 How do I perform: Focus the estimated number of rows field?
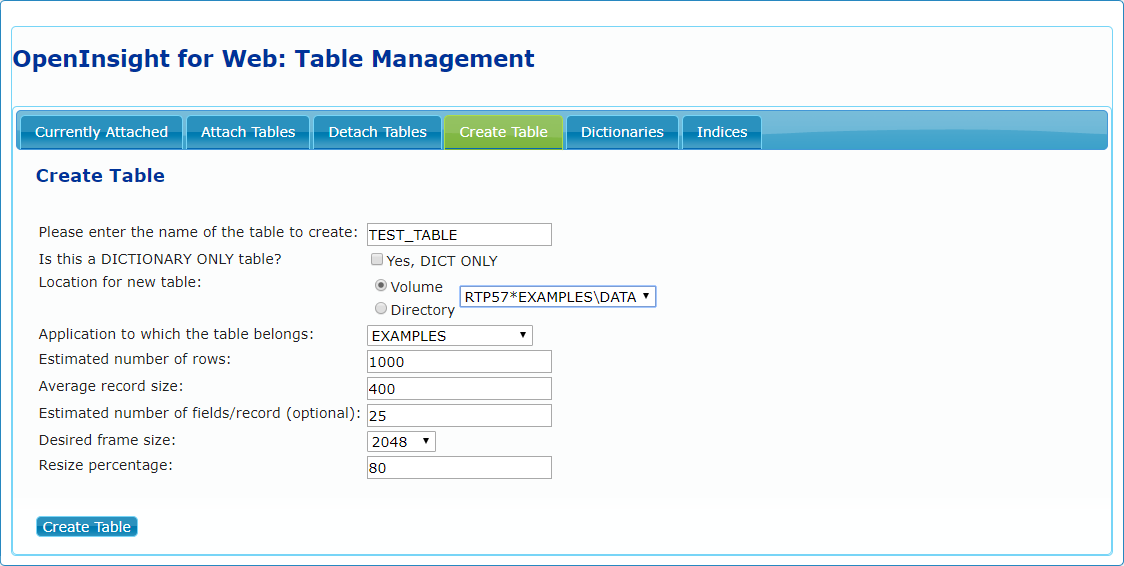click(x=459, y=362)
